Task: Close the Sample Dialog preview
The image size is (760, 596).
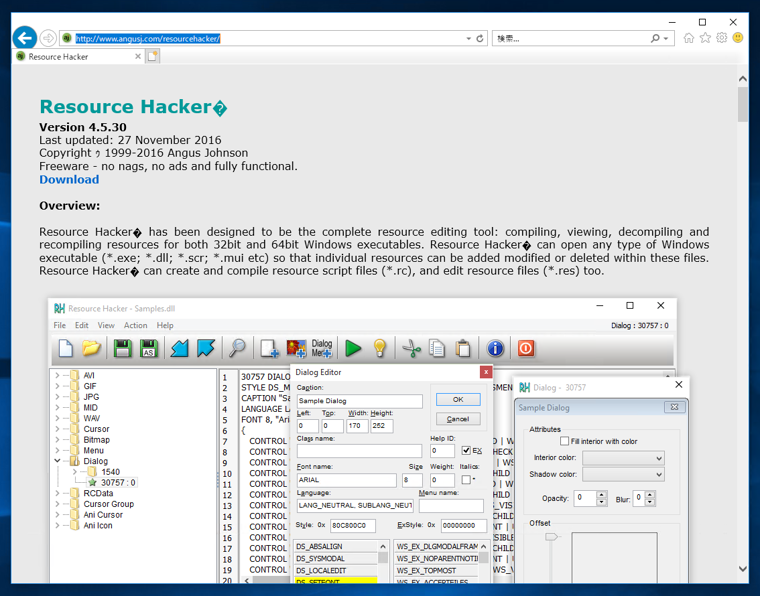Action: click(674, 407)
